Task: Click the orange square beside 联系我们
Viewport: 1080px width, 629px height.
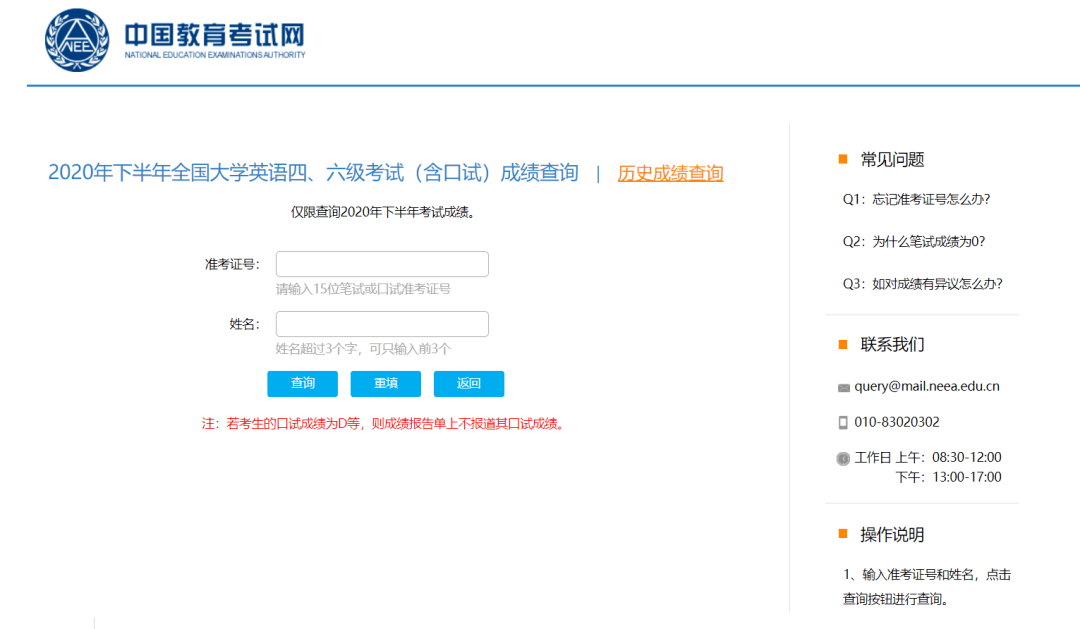Action: click(843, 344)
